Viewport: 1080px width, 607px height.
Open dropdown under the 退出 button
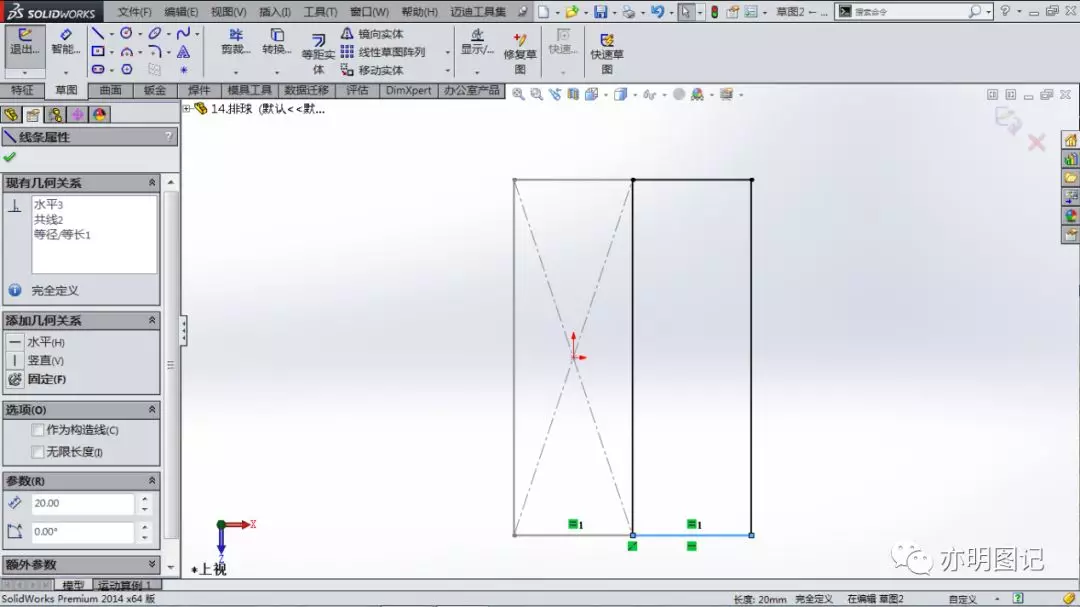point(25,72)
